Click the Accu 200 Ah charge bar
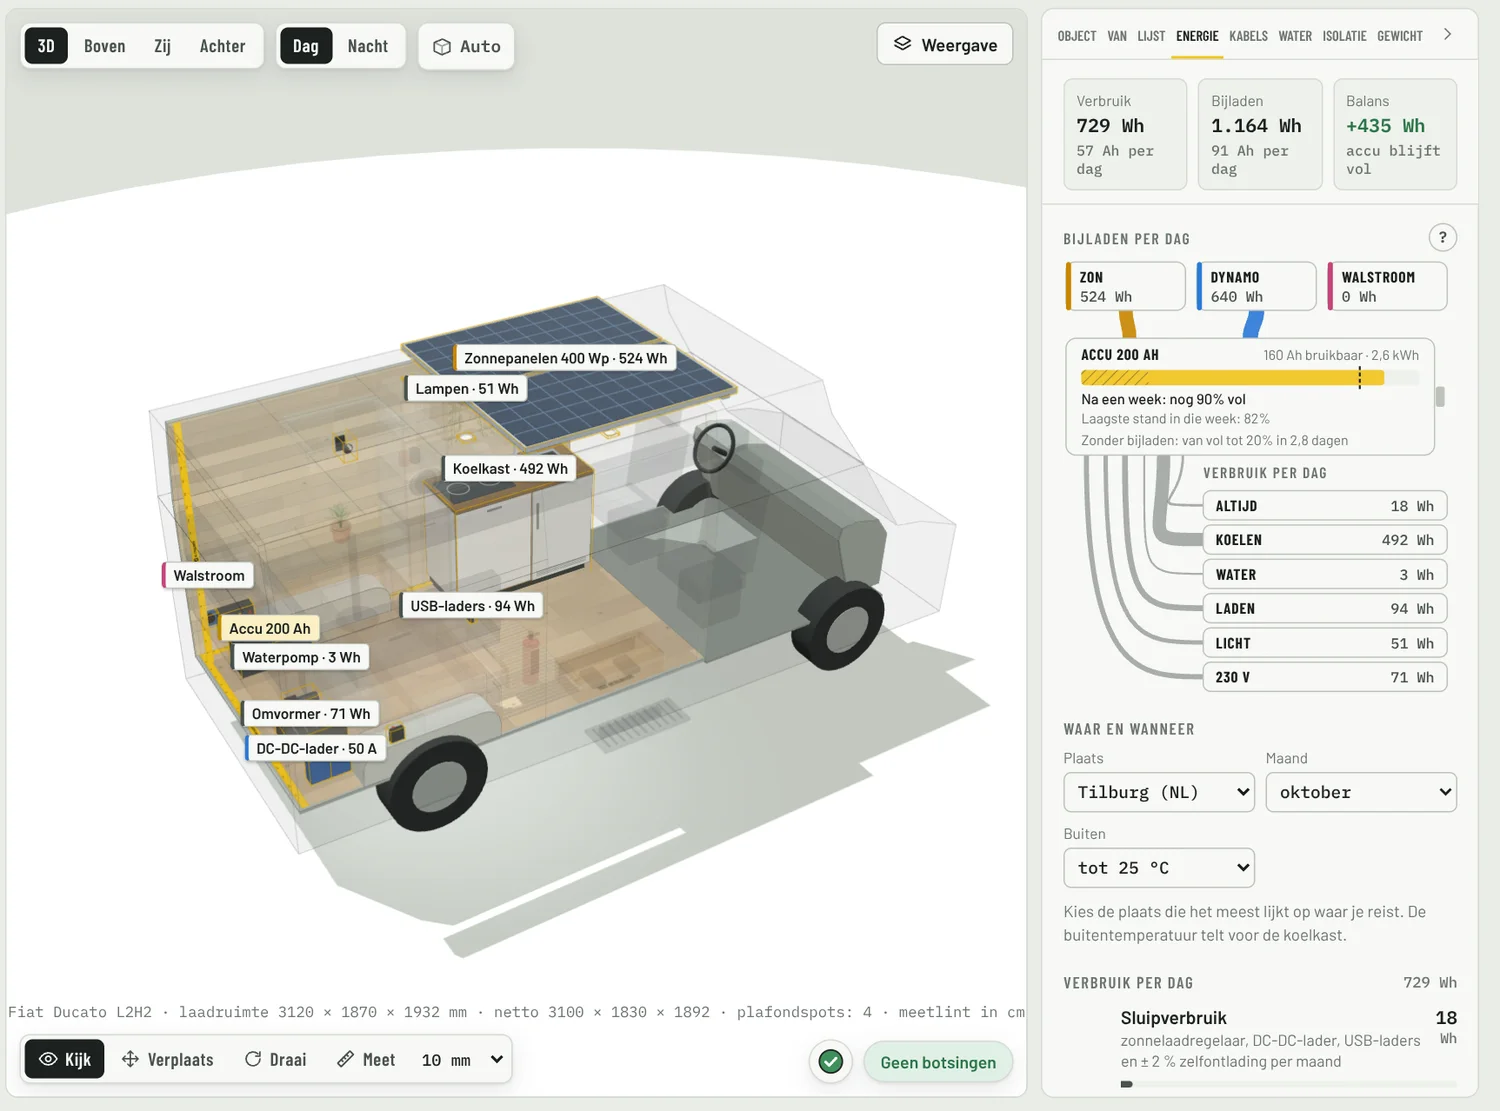 [x=1250, y=378]
